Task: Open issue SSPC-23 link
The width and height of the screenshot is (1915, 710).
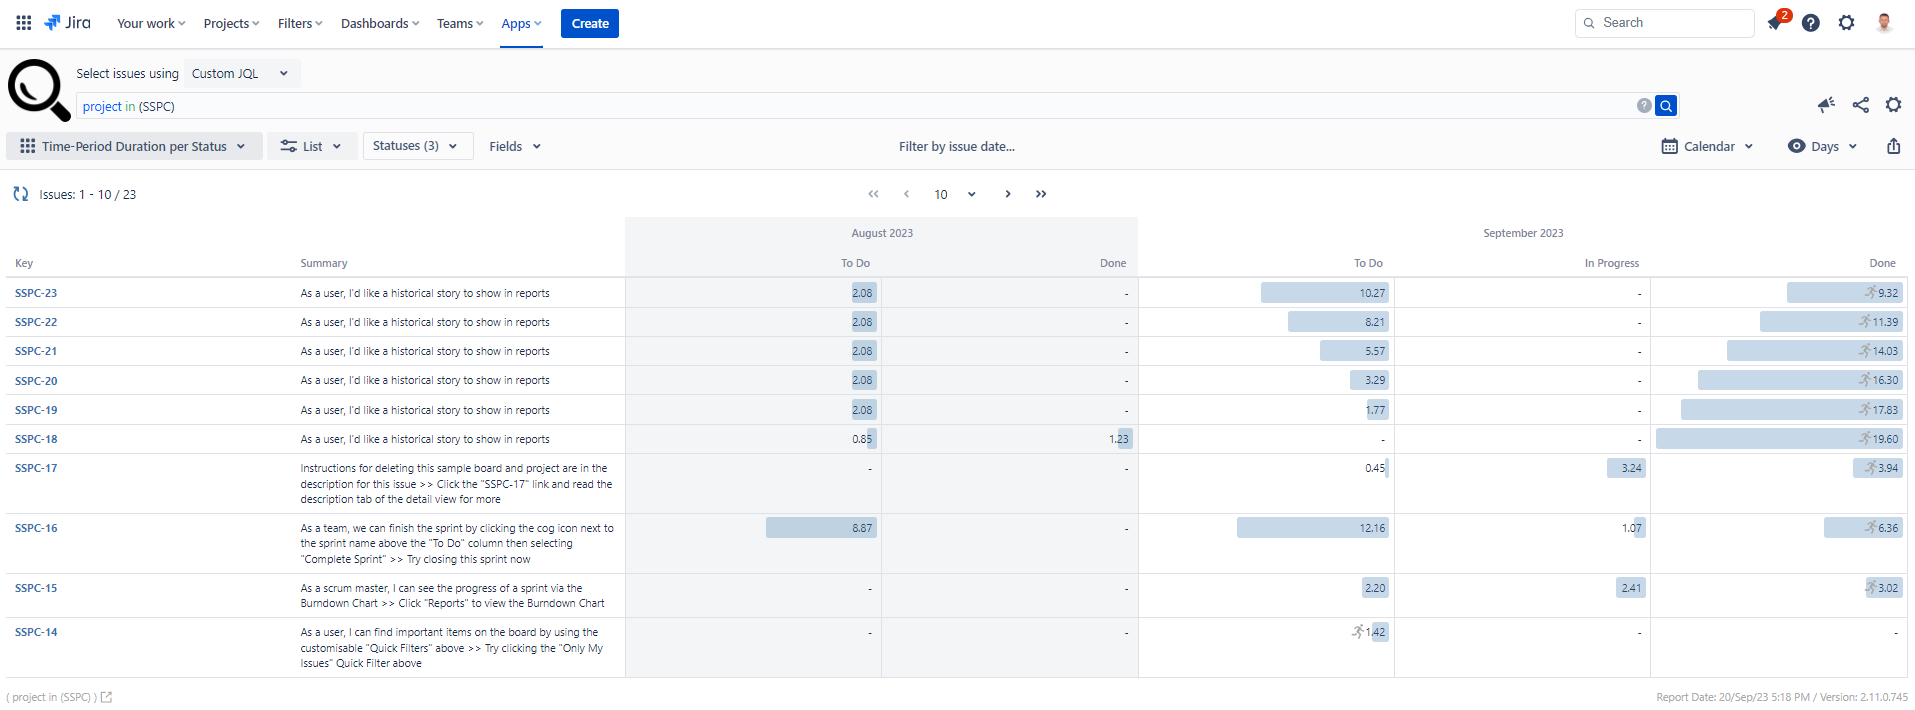Action: (x=36, y=293)
